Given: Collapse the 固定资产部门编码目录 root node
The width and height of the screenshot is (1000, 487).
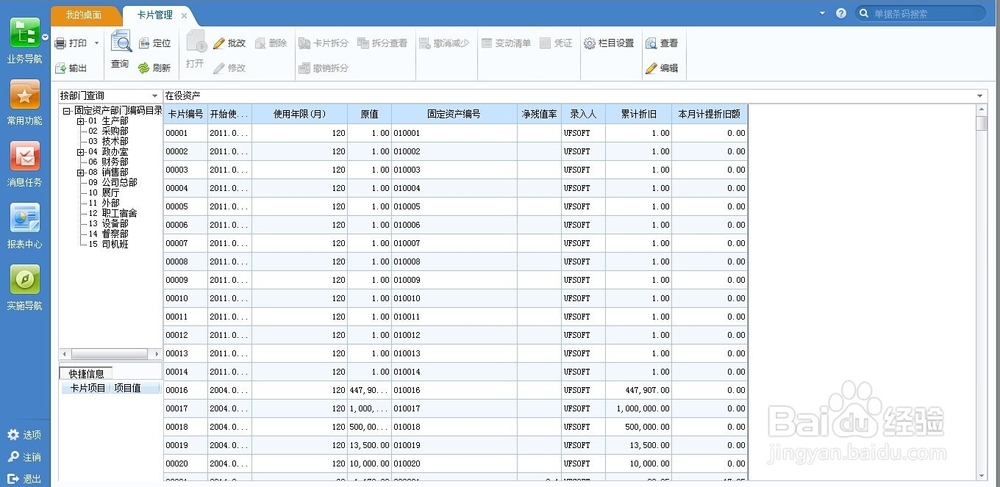Looking at the screenshot, I should point(66,110).
